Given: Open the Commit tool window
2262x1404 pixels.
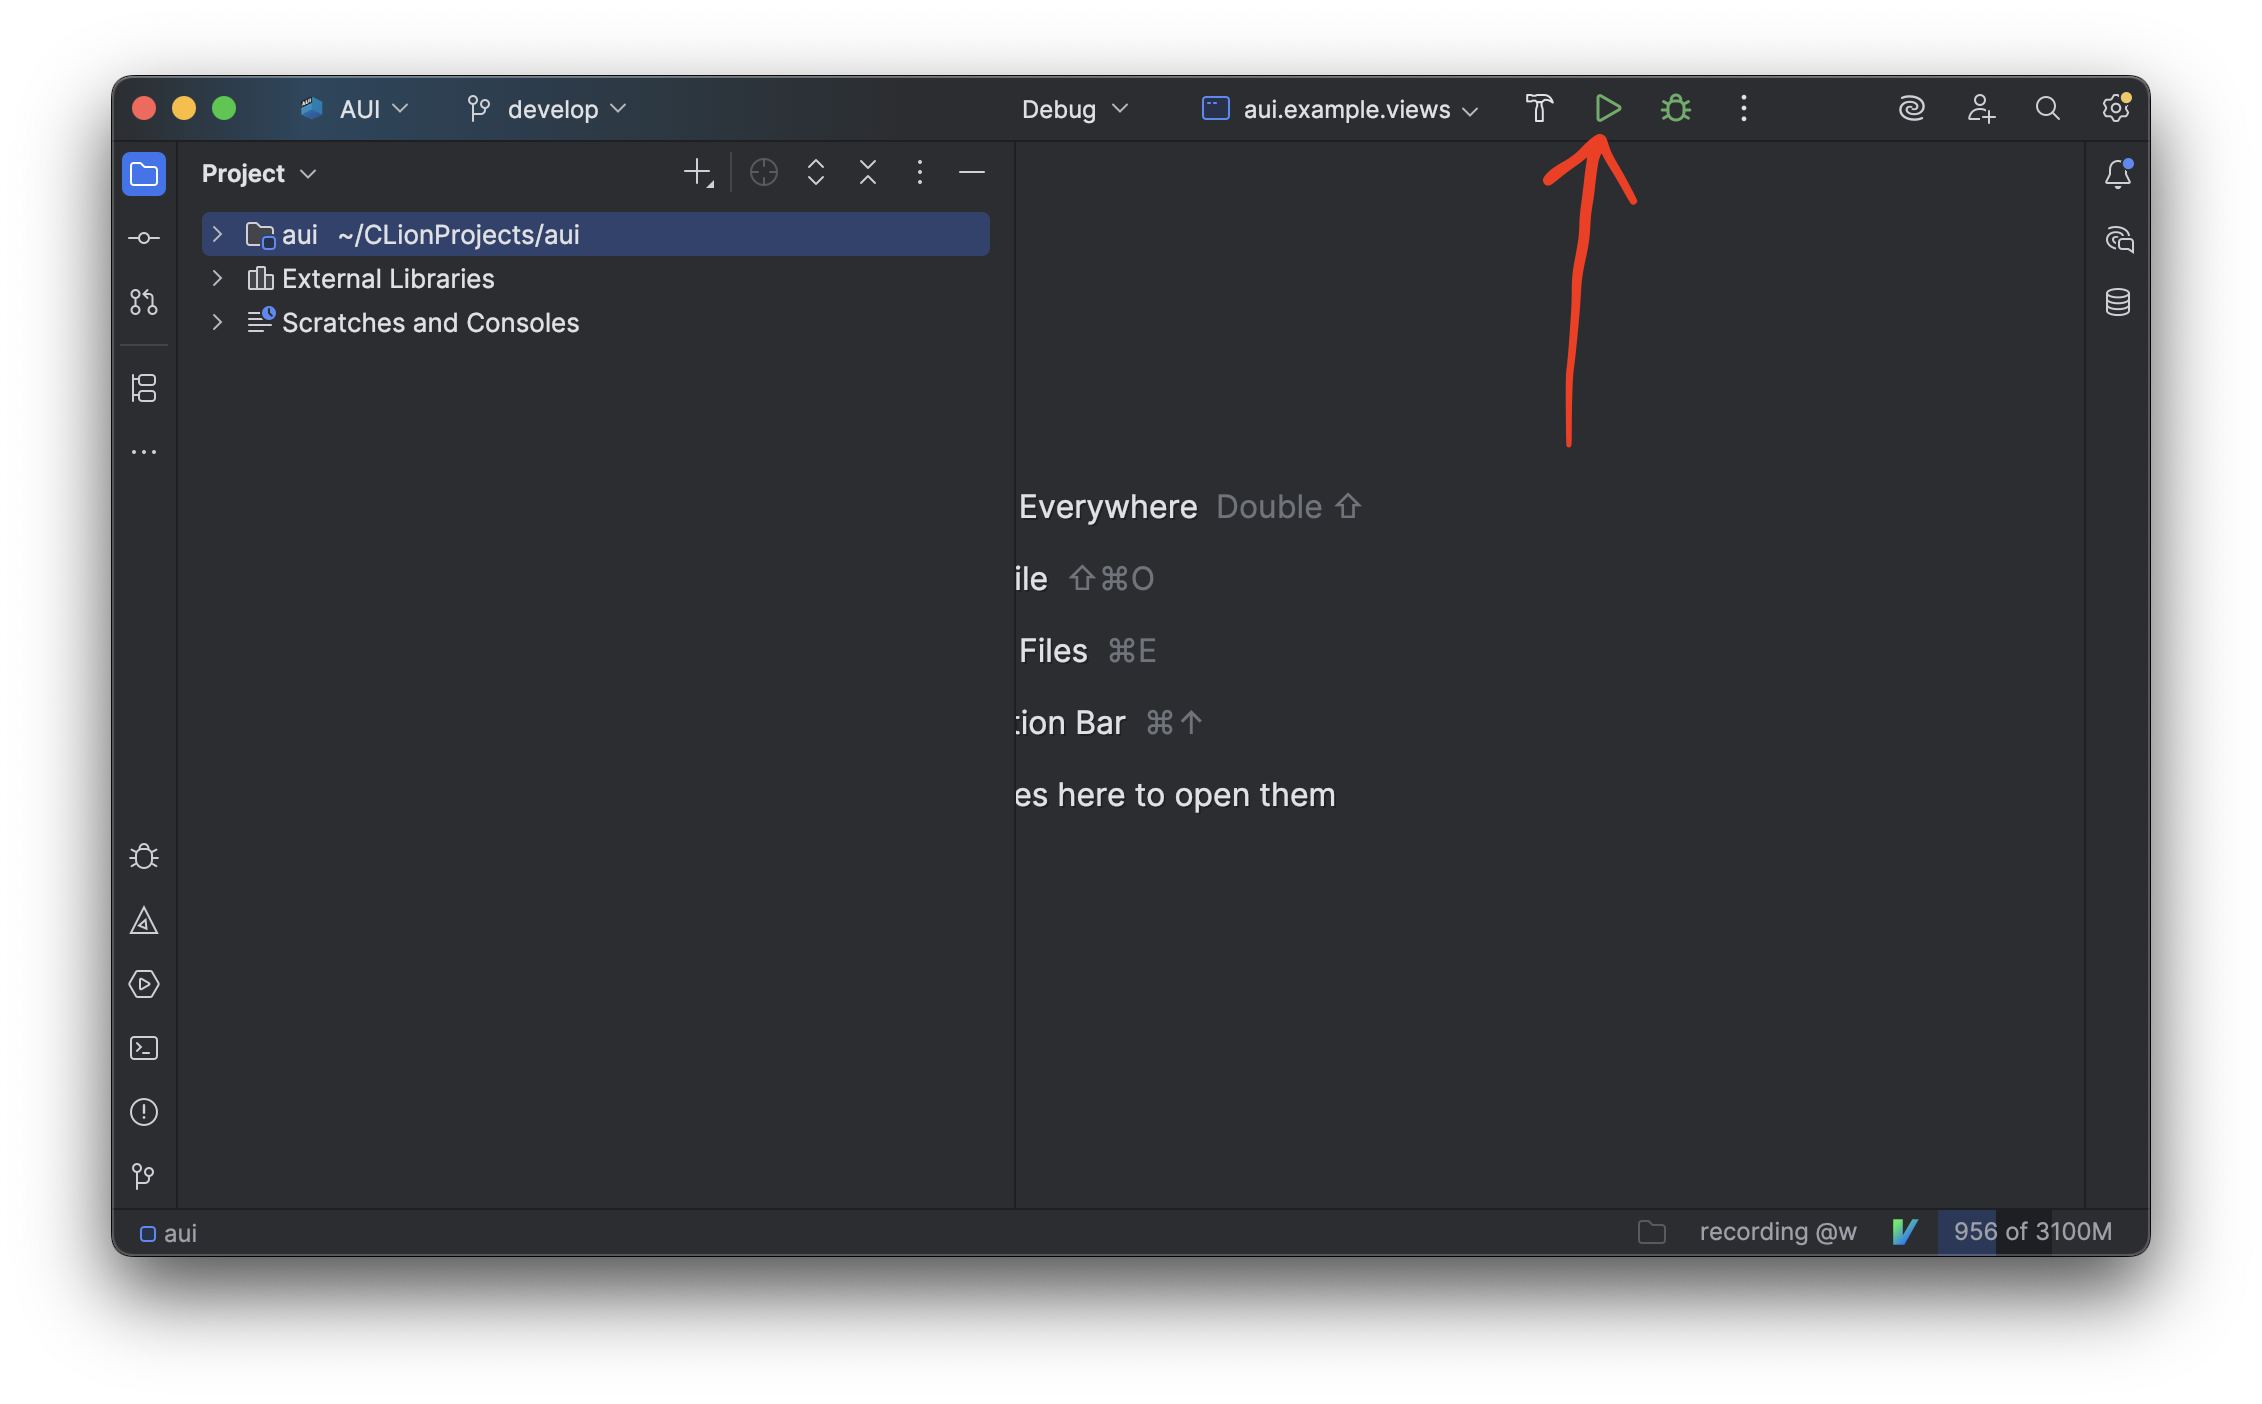Looking at the screenshot, I should 144,238.
